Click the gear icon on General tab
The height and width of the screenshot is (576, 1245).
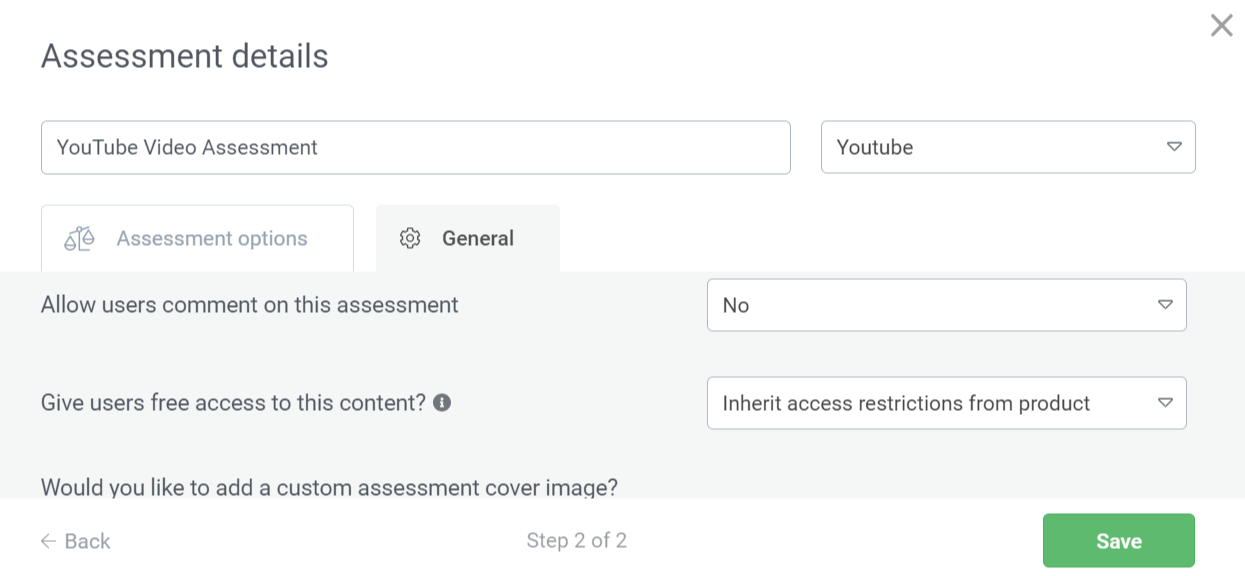[x=410, y=239]
